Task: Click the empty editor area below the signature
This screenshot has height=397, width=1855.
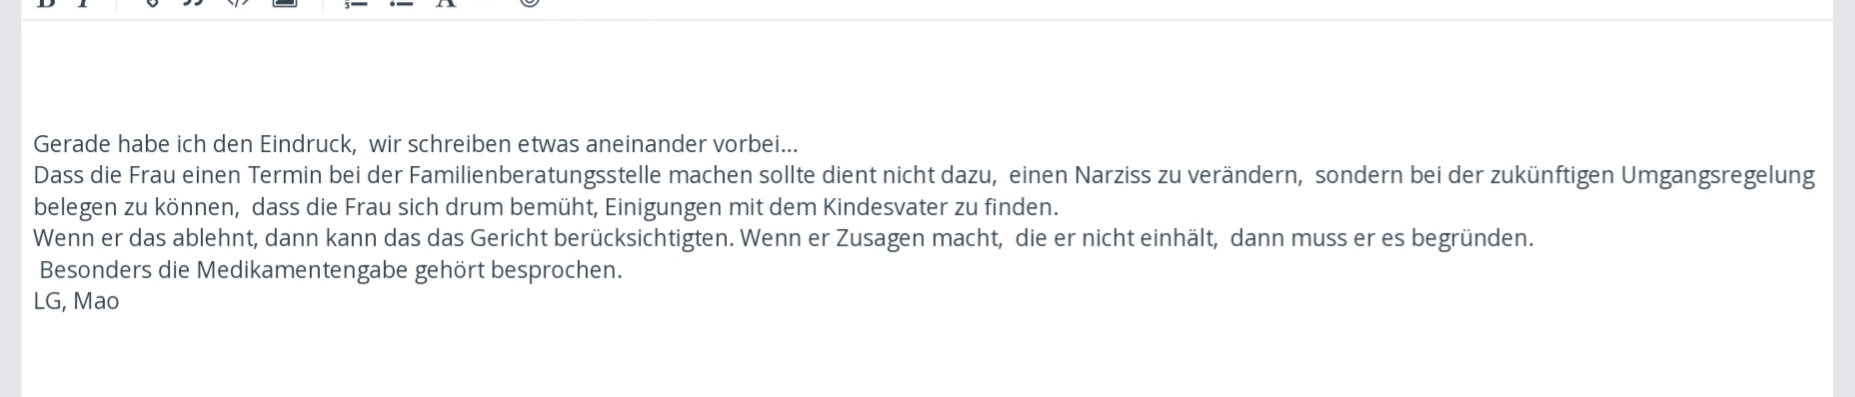Action: (927, 356)
